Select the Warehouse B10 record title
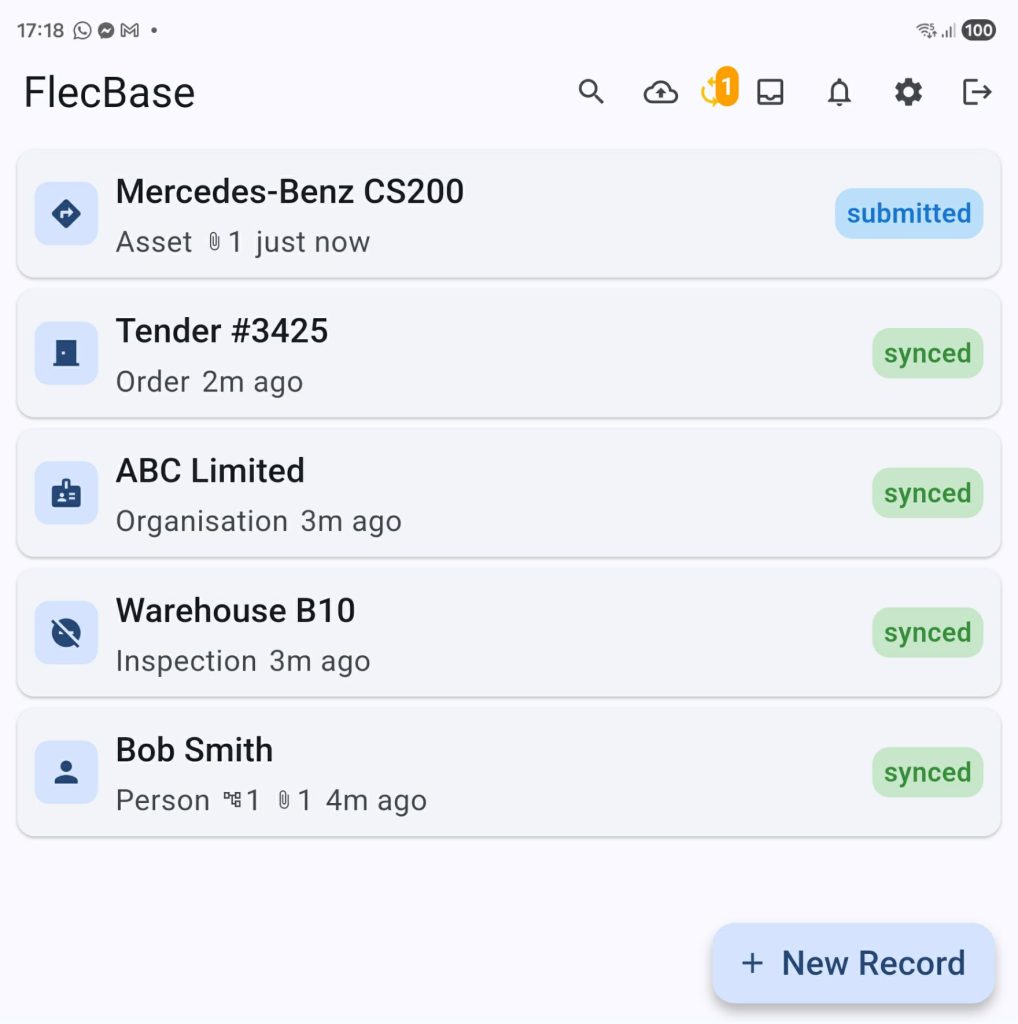1018x1024 pixels. [x=235, y=610]
